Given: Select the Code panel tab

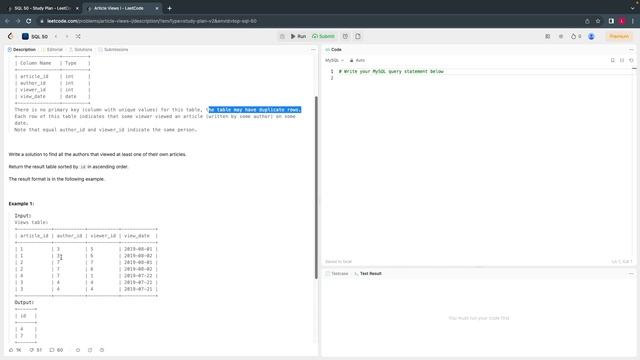Looking at the screenshot, I should pos(333,49).
